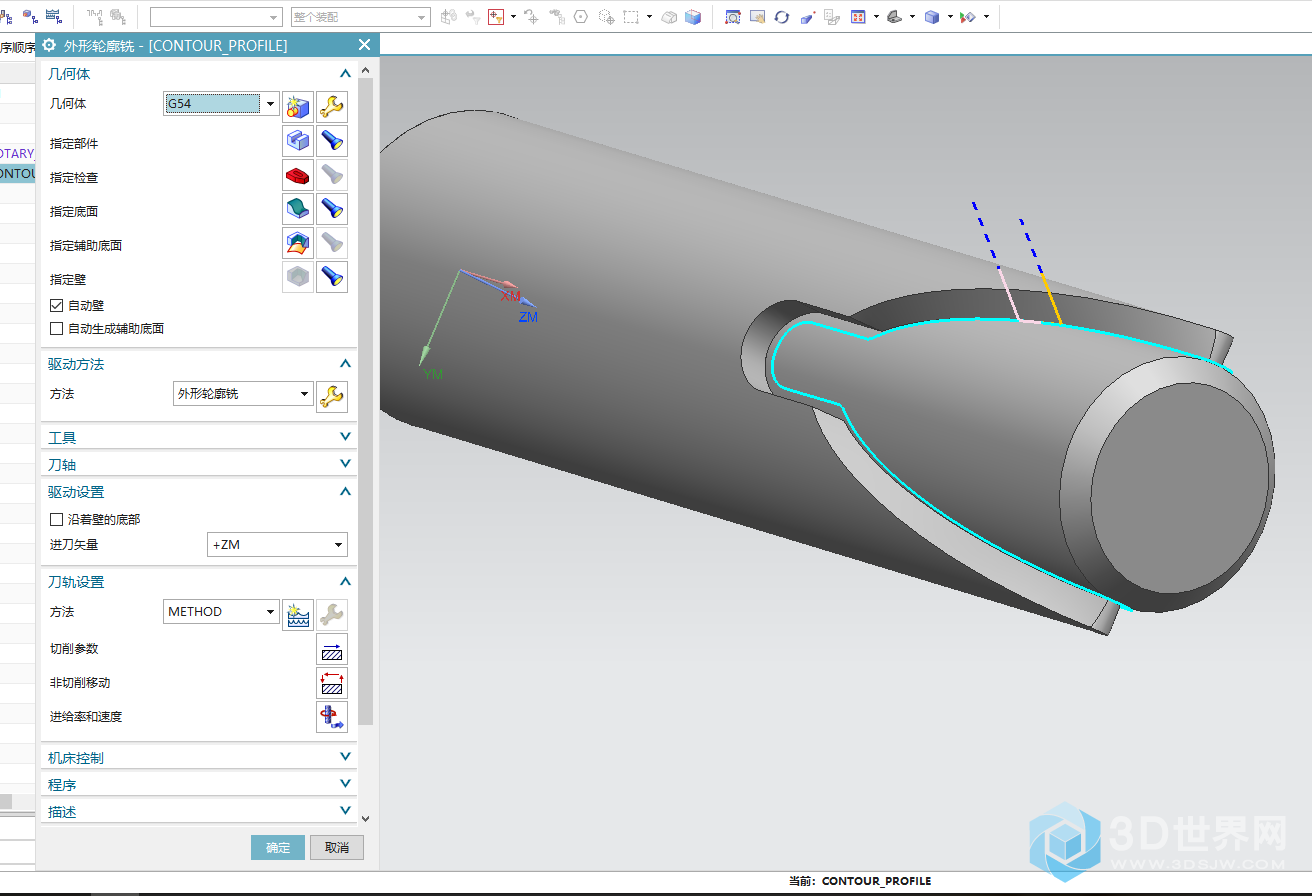Screen dimensions: 1312x896
Task: Click the red grid view layout icon
Action: pos(858,17)
